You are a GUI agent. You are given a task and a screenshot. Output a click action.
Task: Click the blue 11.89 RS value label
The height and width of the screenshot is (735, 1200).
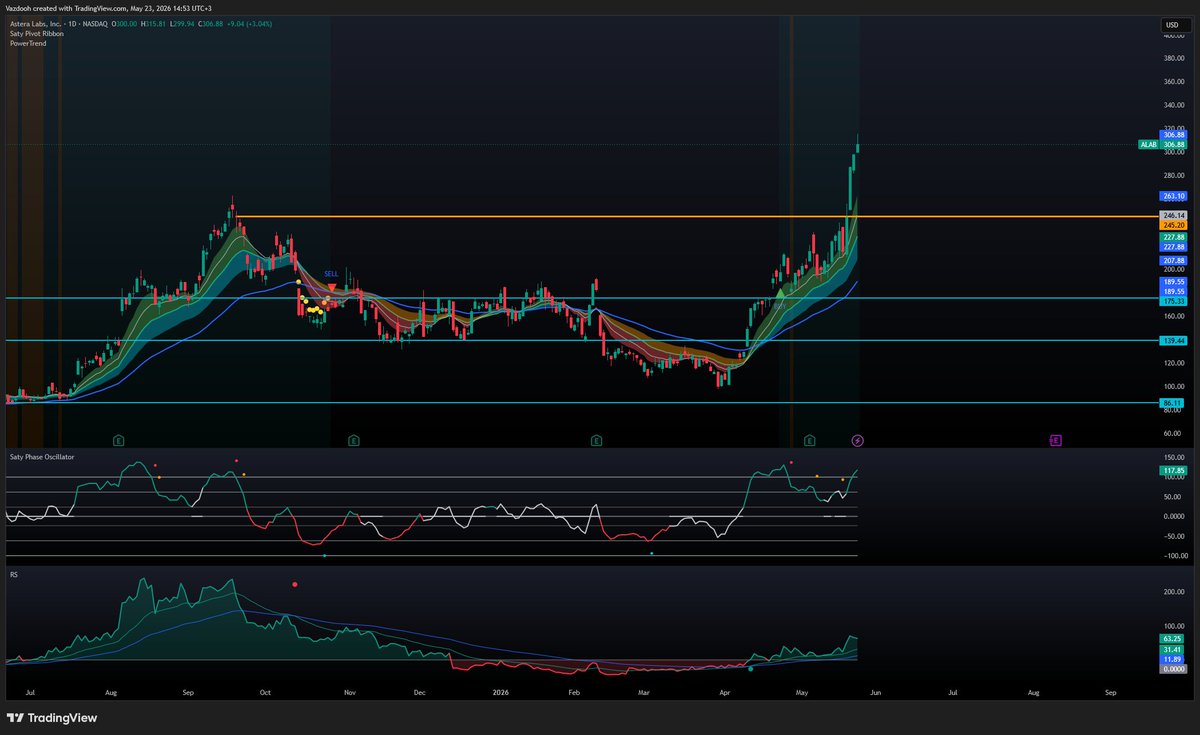click(1173, 660)
